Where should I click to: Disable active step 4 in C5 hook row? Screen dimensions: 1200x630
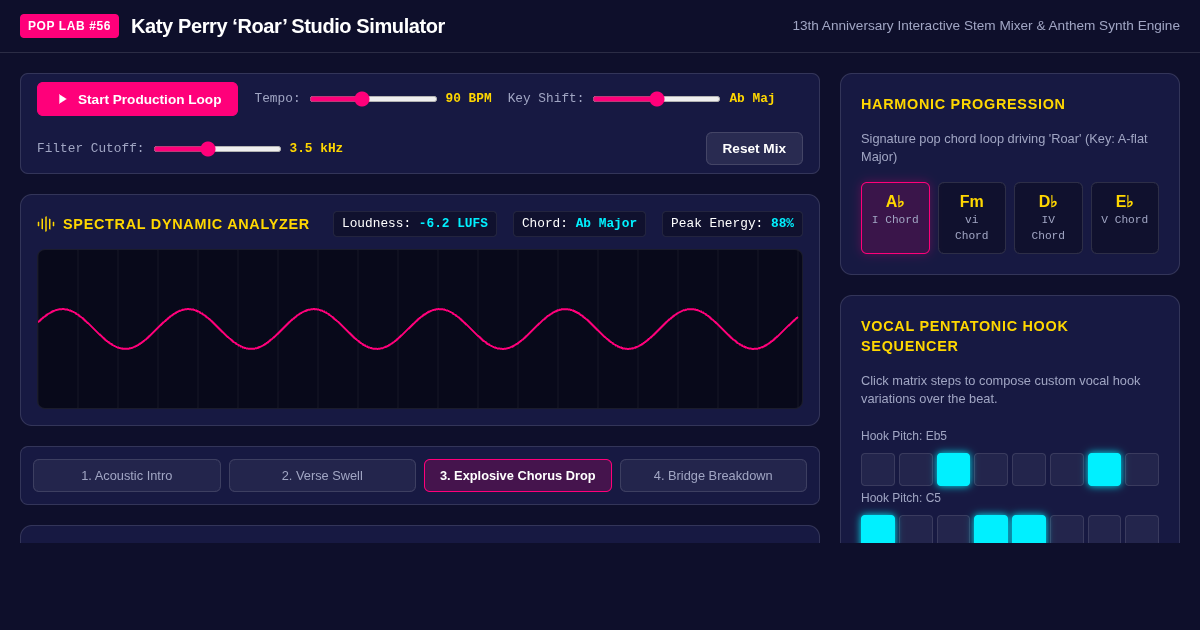click(x=991, y=529)
